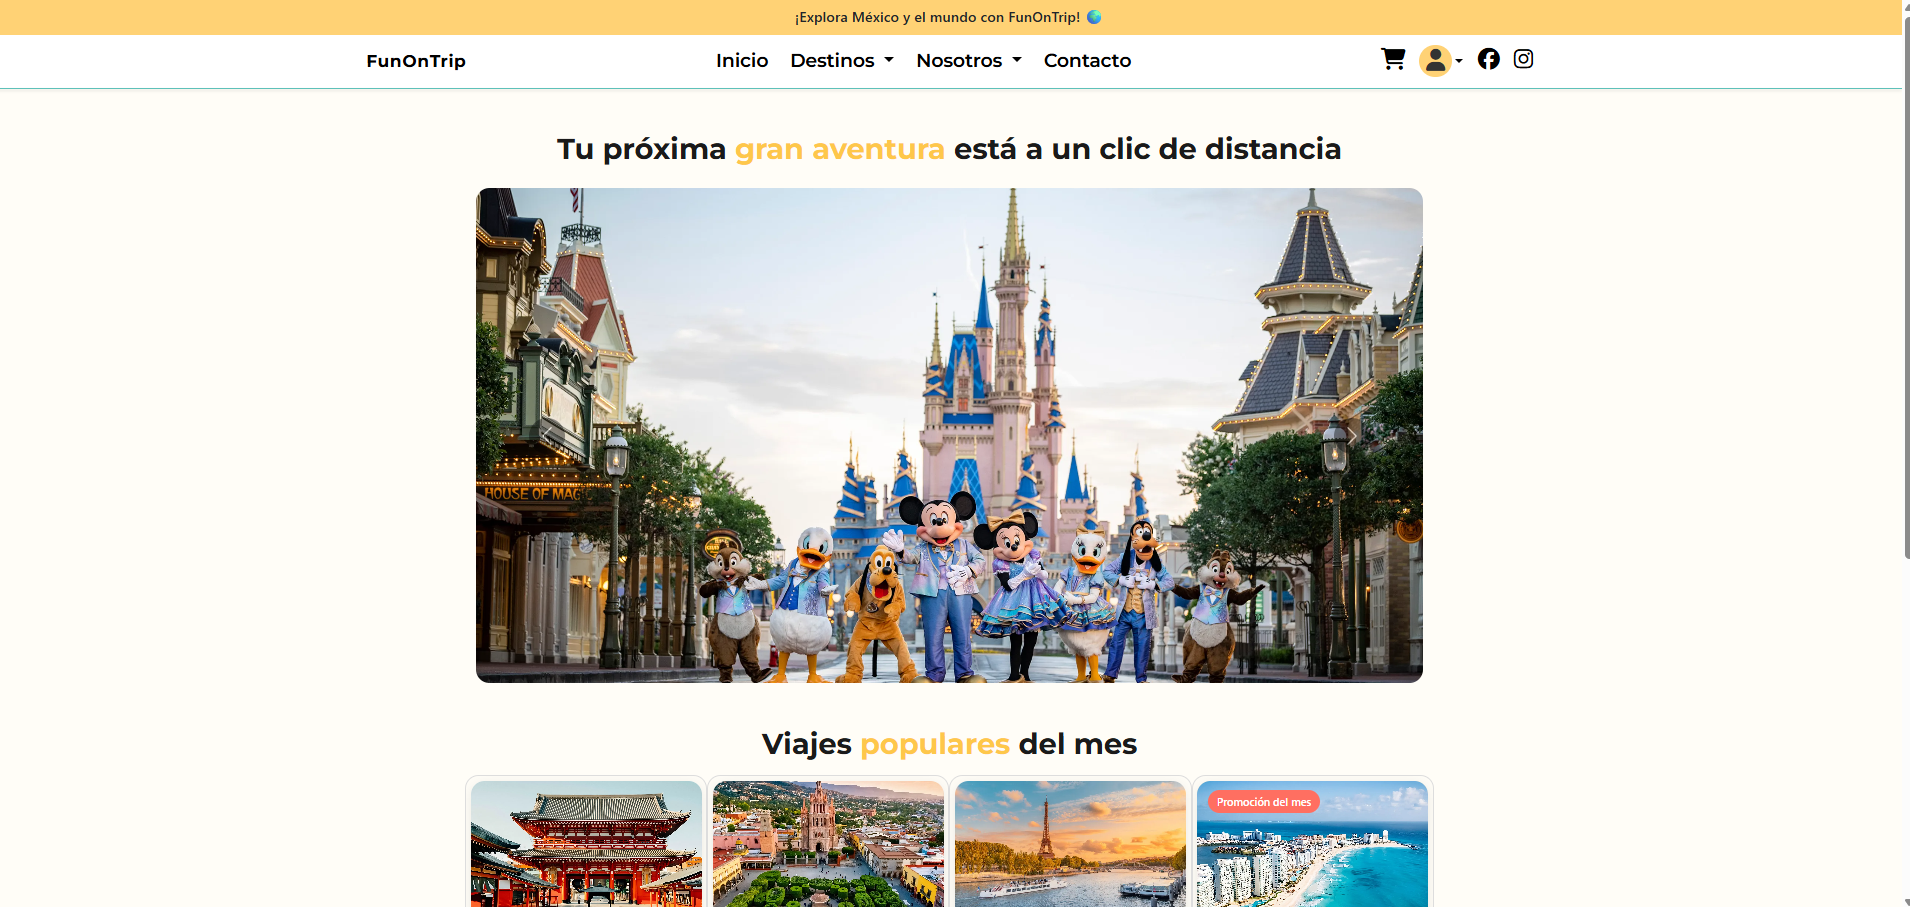Open the user account avatar menu

(1440, 61)
